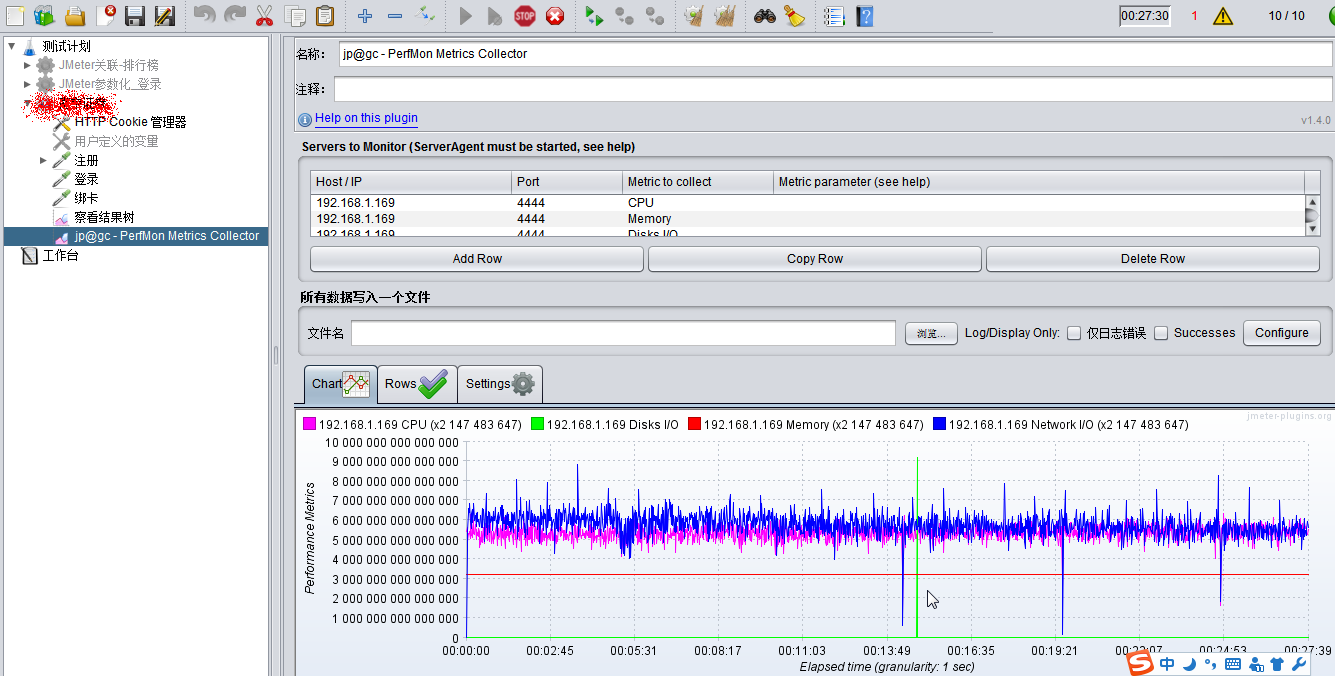Select HTTP Cookie 管理器 in tree
The width and height of the screenshot is (1335, 676).
(x=130, y=122)
